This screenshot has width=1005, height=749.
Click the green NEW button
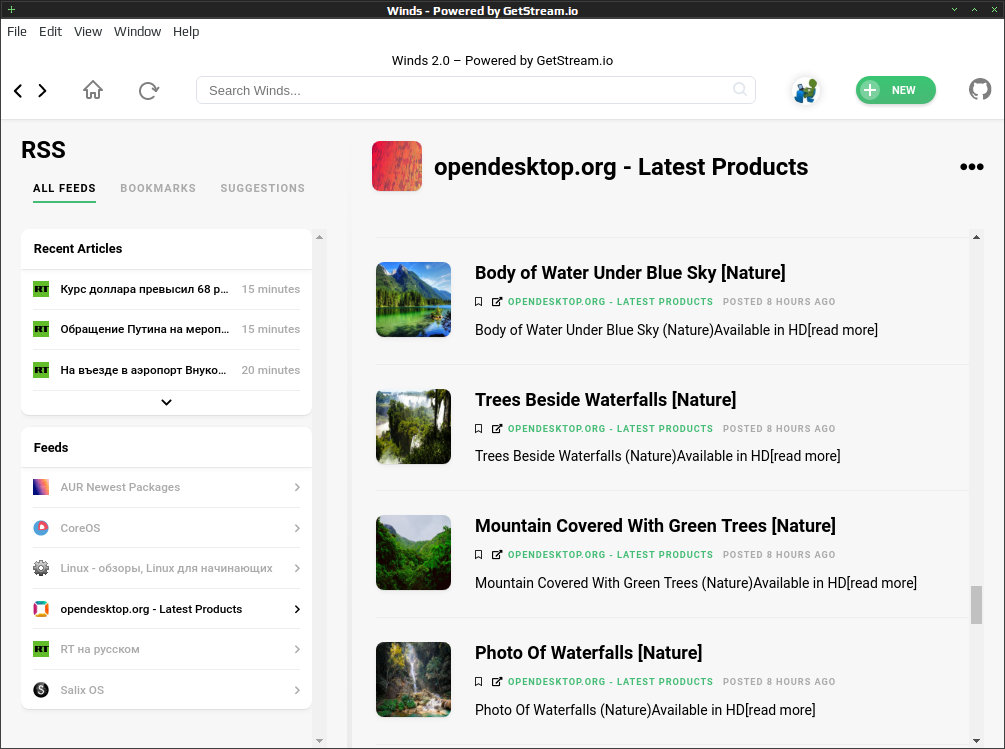[x=895, y=90]
